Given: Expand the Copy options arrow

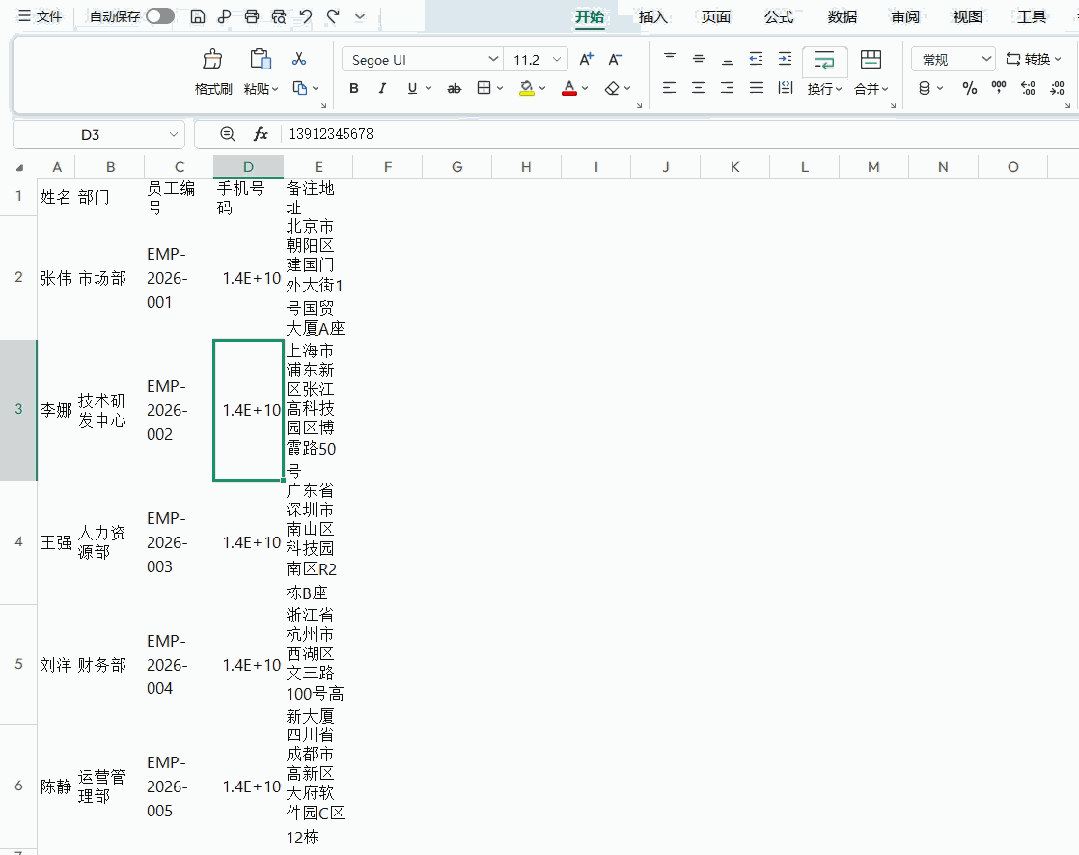Looking at the screenshot, I should click(316, 88).
